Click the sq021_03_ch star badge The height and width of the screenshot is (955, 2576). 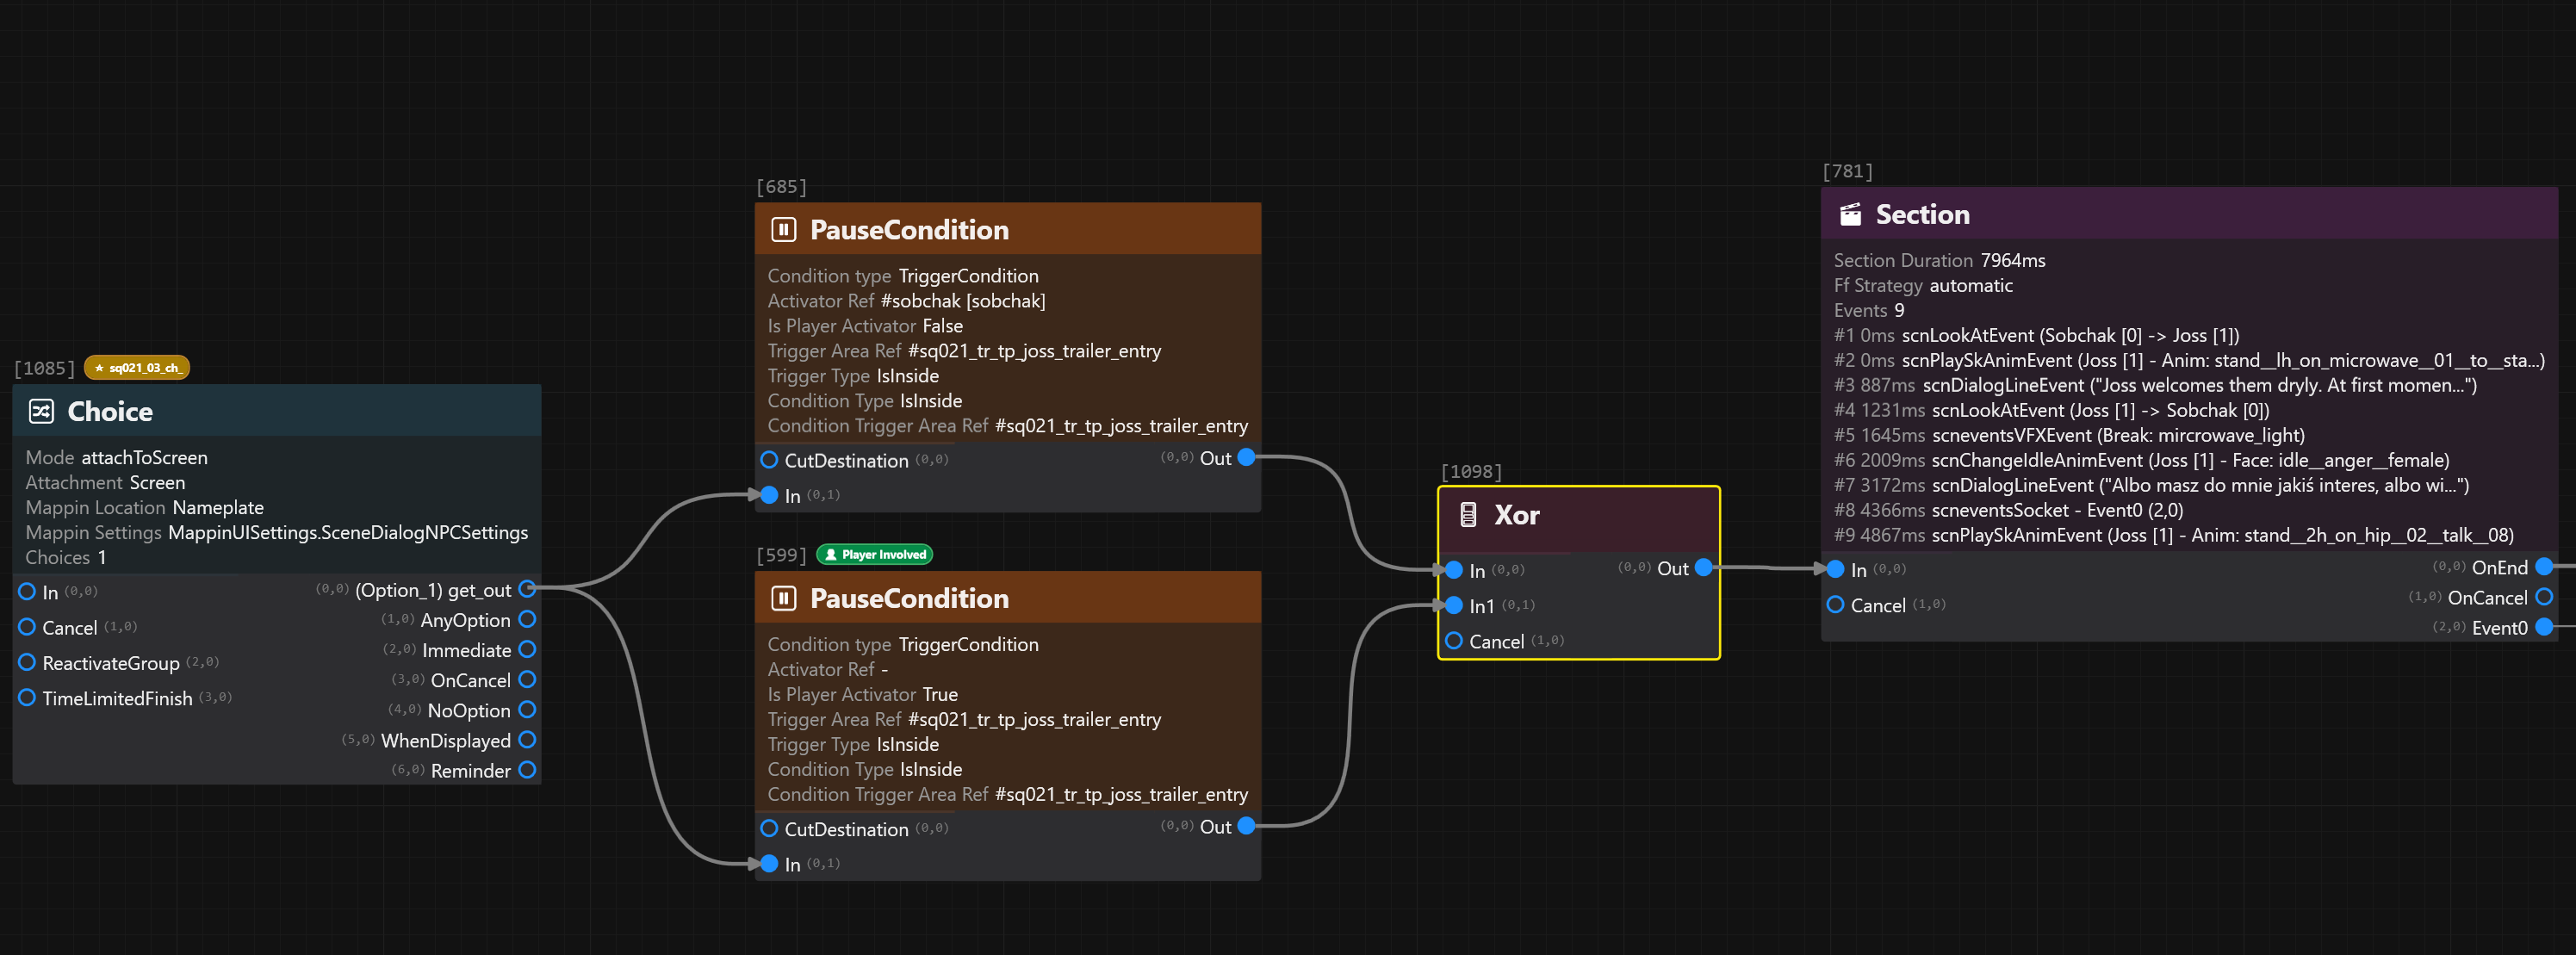click(137, 368)
